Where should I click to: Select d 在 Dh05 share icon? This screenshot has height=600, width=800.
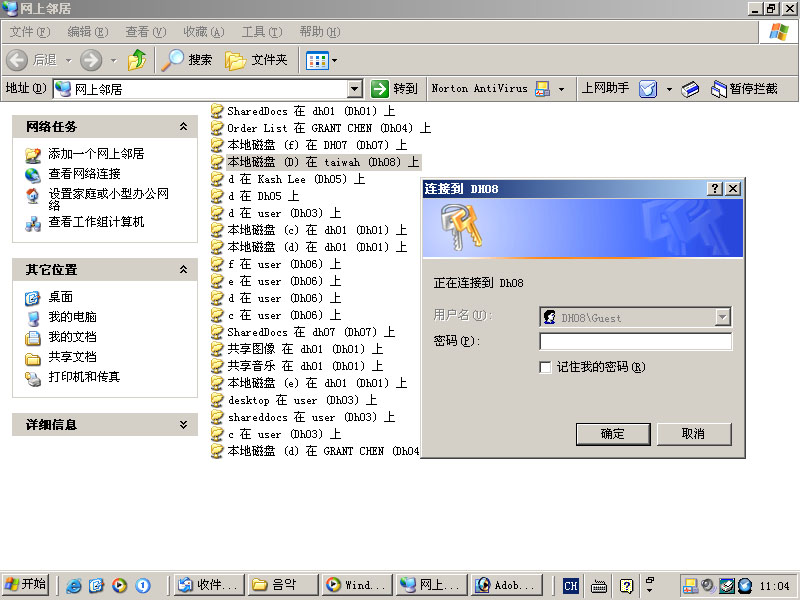point(217,196)
